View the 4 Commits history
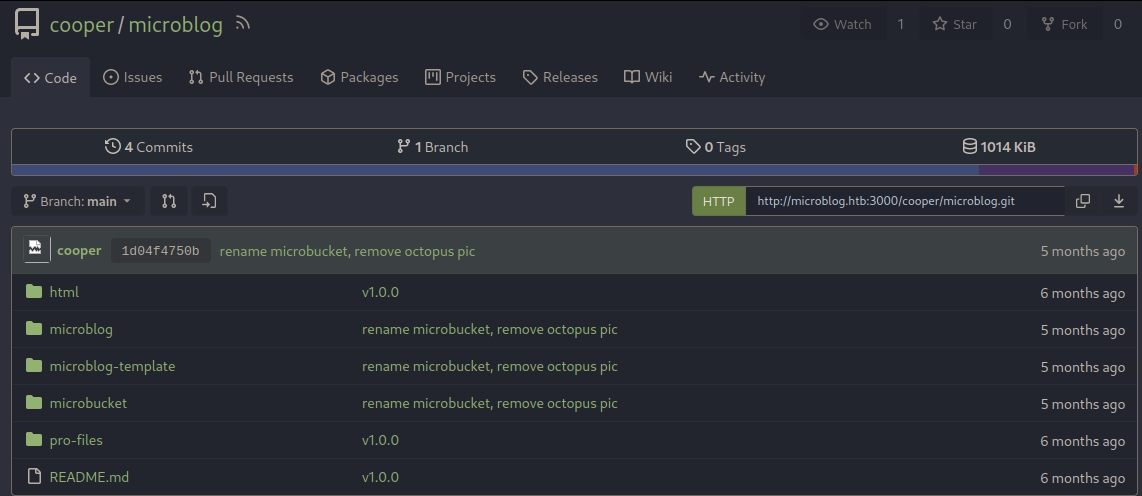Image resolution: width=1142 pixels, height=496 pixels. [x=149, y=147]
